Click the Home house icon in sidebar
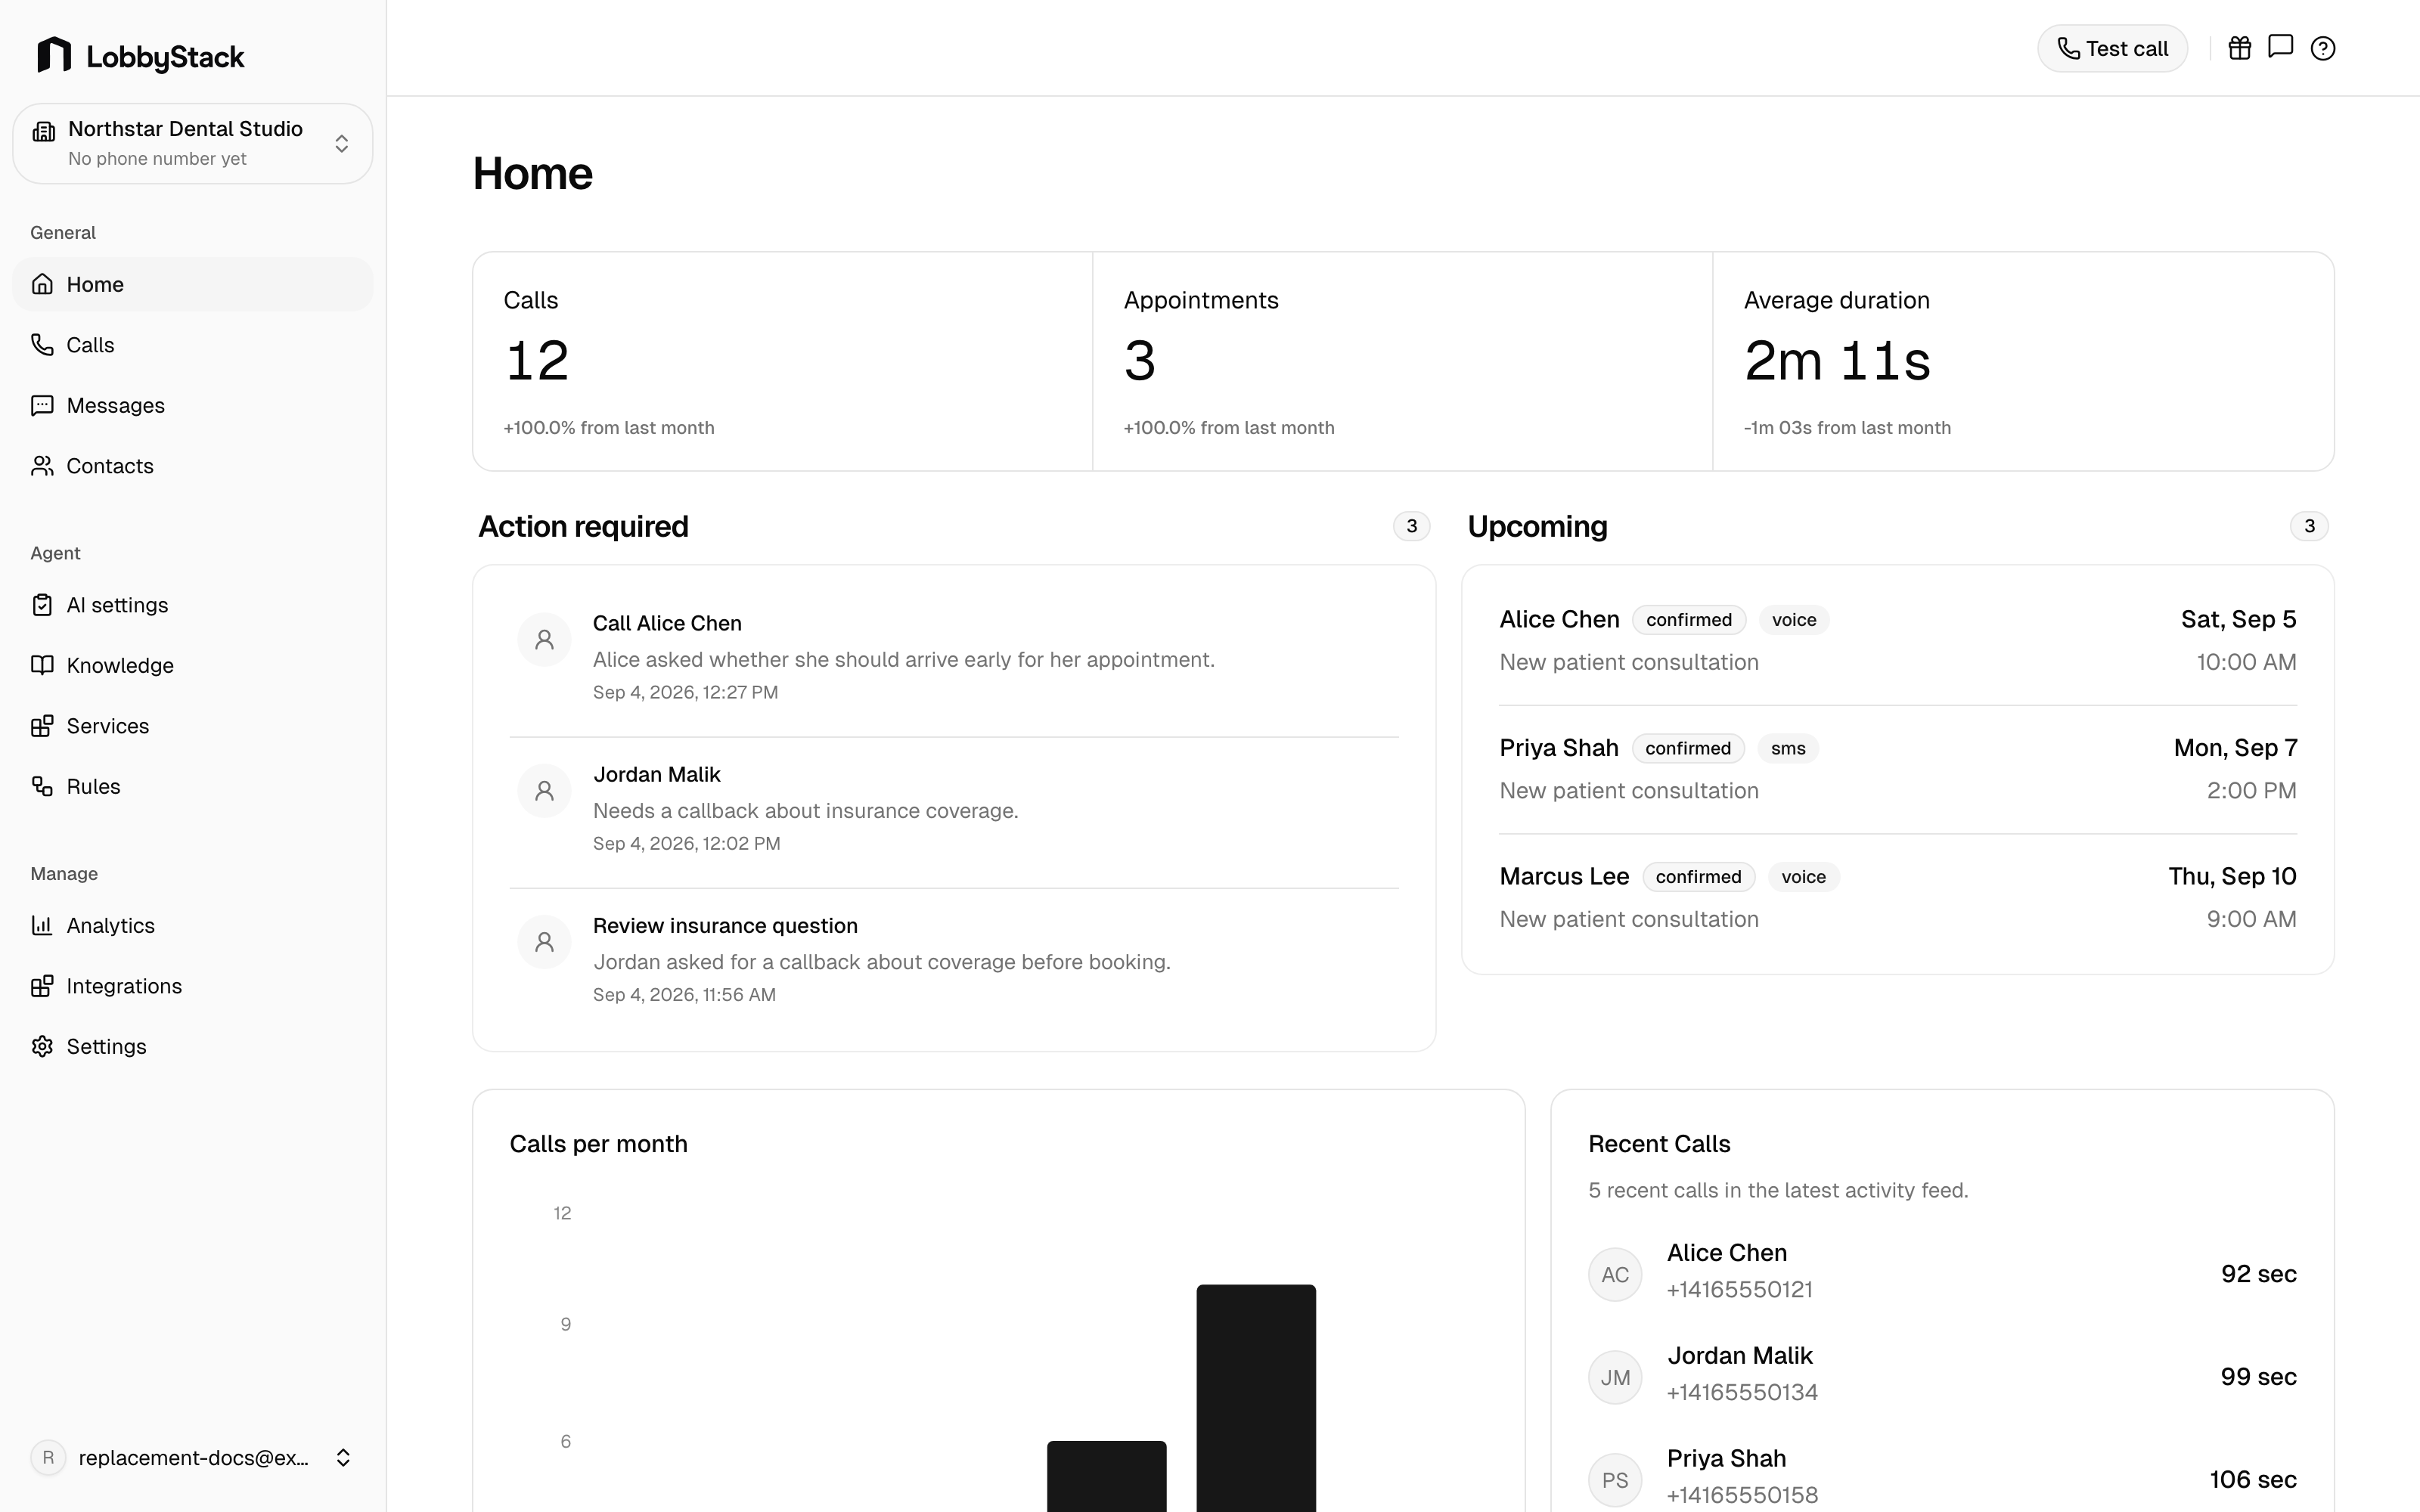Image resolution: width=2420 pixels, height=1512 pixels. 42,284
